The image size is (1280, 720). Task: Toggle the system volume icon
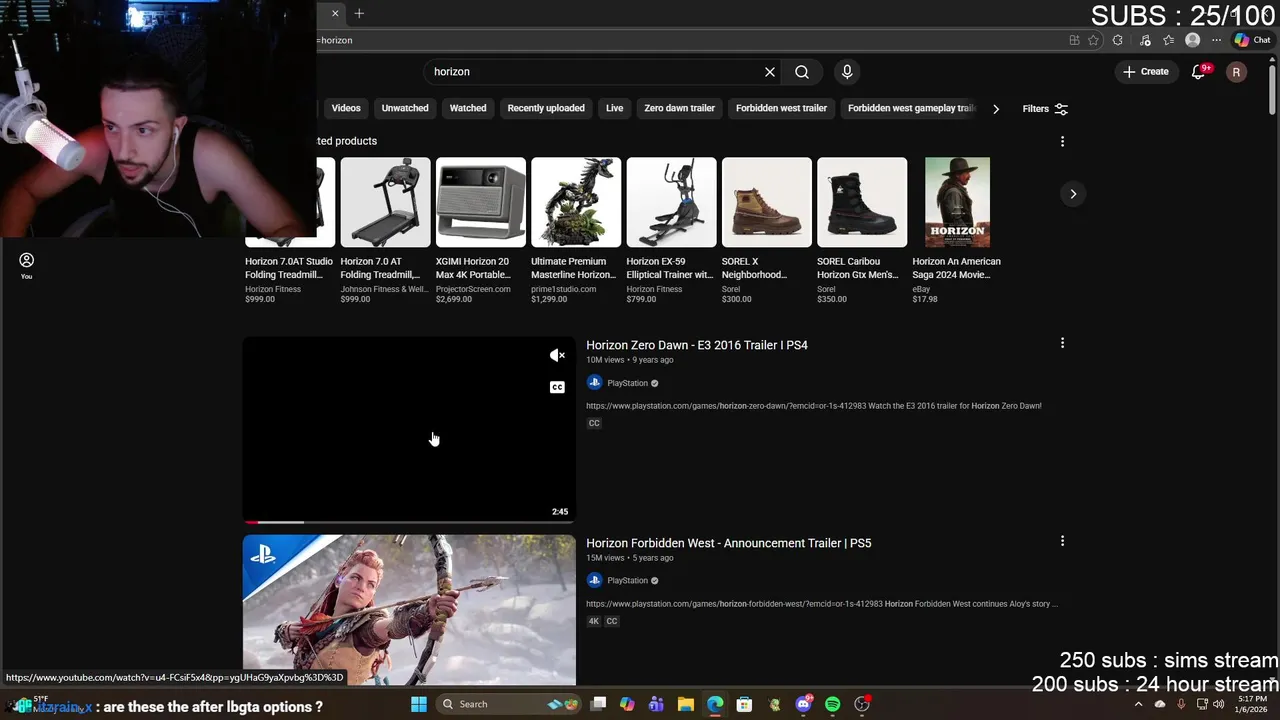coord(1218,704)
